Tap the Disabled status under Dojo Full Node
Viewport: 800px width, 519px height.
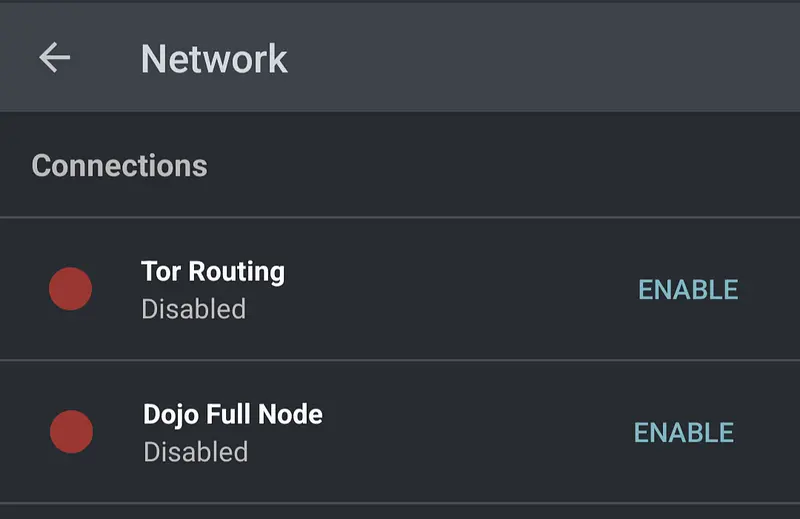(x=196, y=452)
